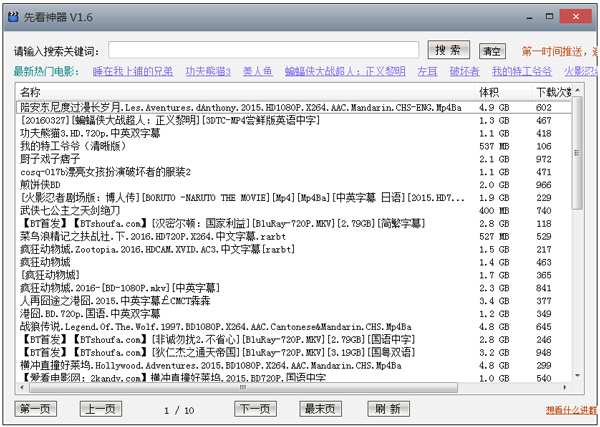Select row 人再囧途之港囧.2015.中英字幕
Screen dimensions: 600x427
294,301
